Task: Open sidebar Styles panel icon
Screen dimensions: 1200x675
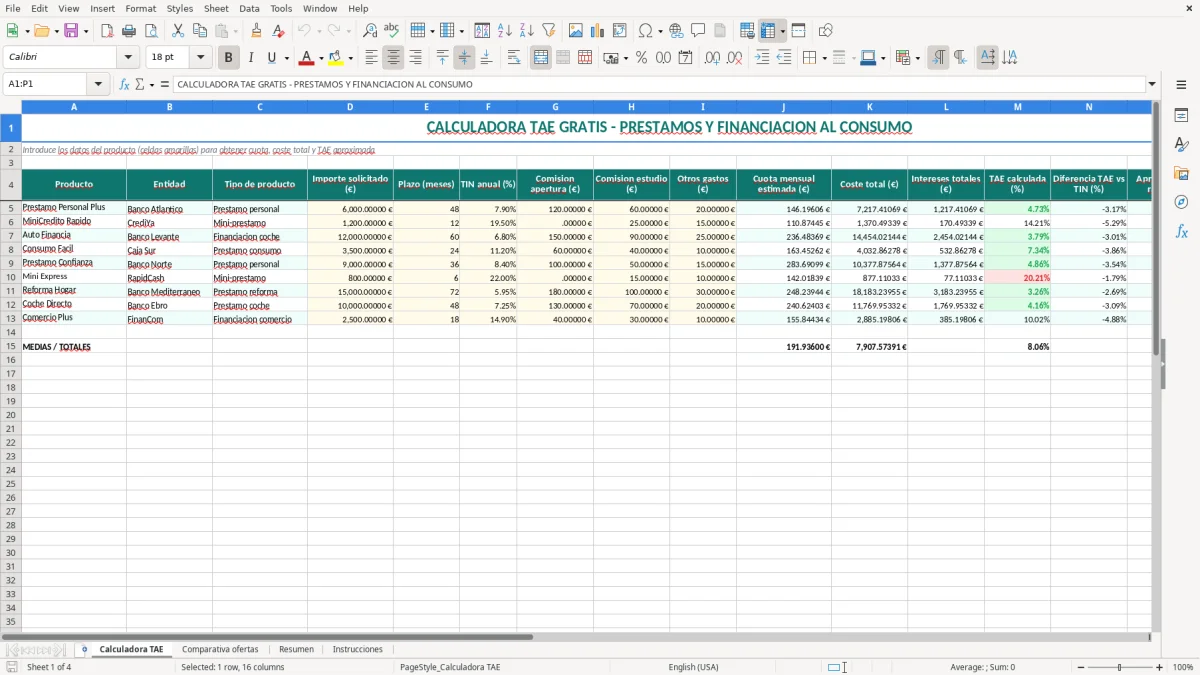Action: tap(1181, 145)
